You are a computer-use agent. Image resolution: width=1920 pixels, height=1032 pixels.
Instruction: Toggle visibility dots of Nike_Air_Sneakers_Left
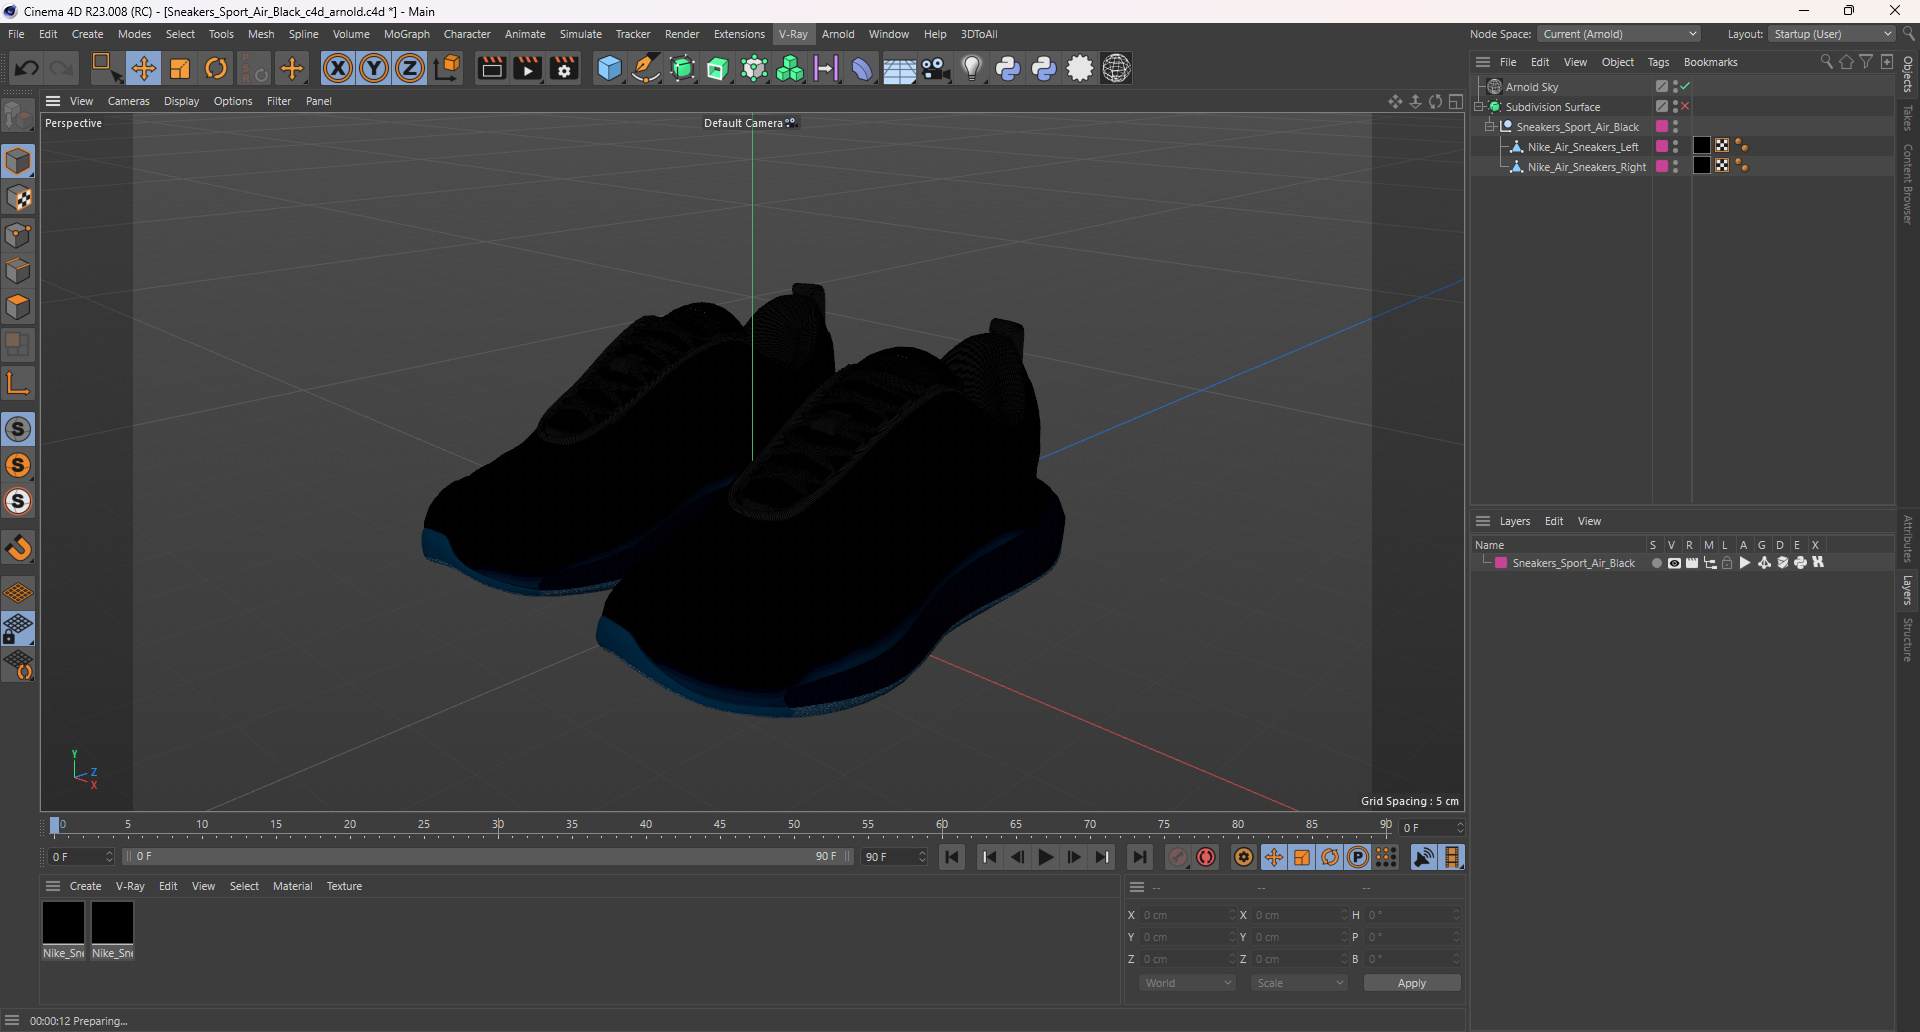[1675, 146]
